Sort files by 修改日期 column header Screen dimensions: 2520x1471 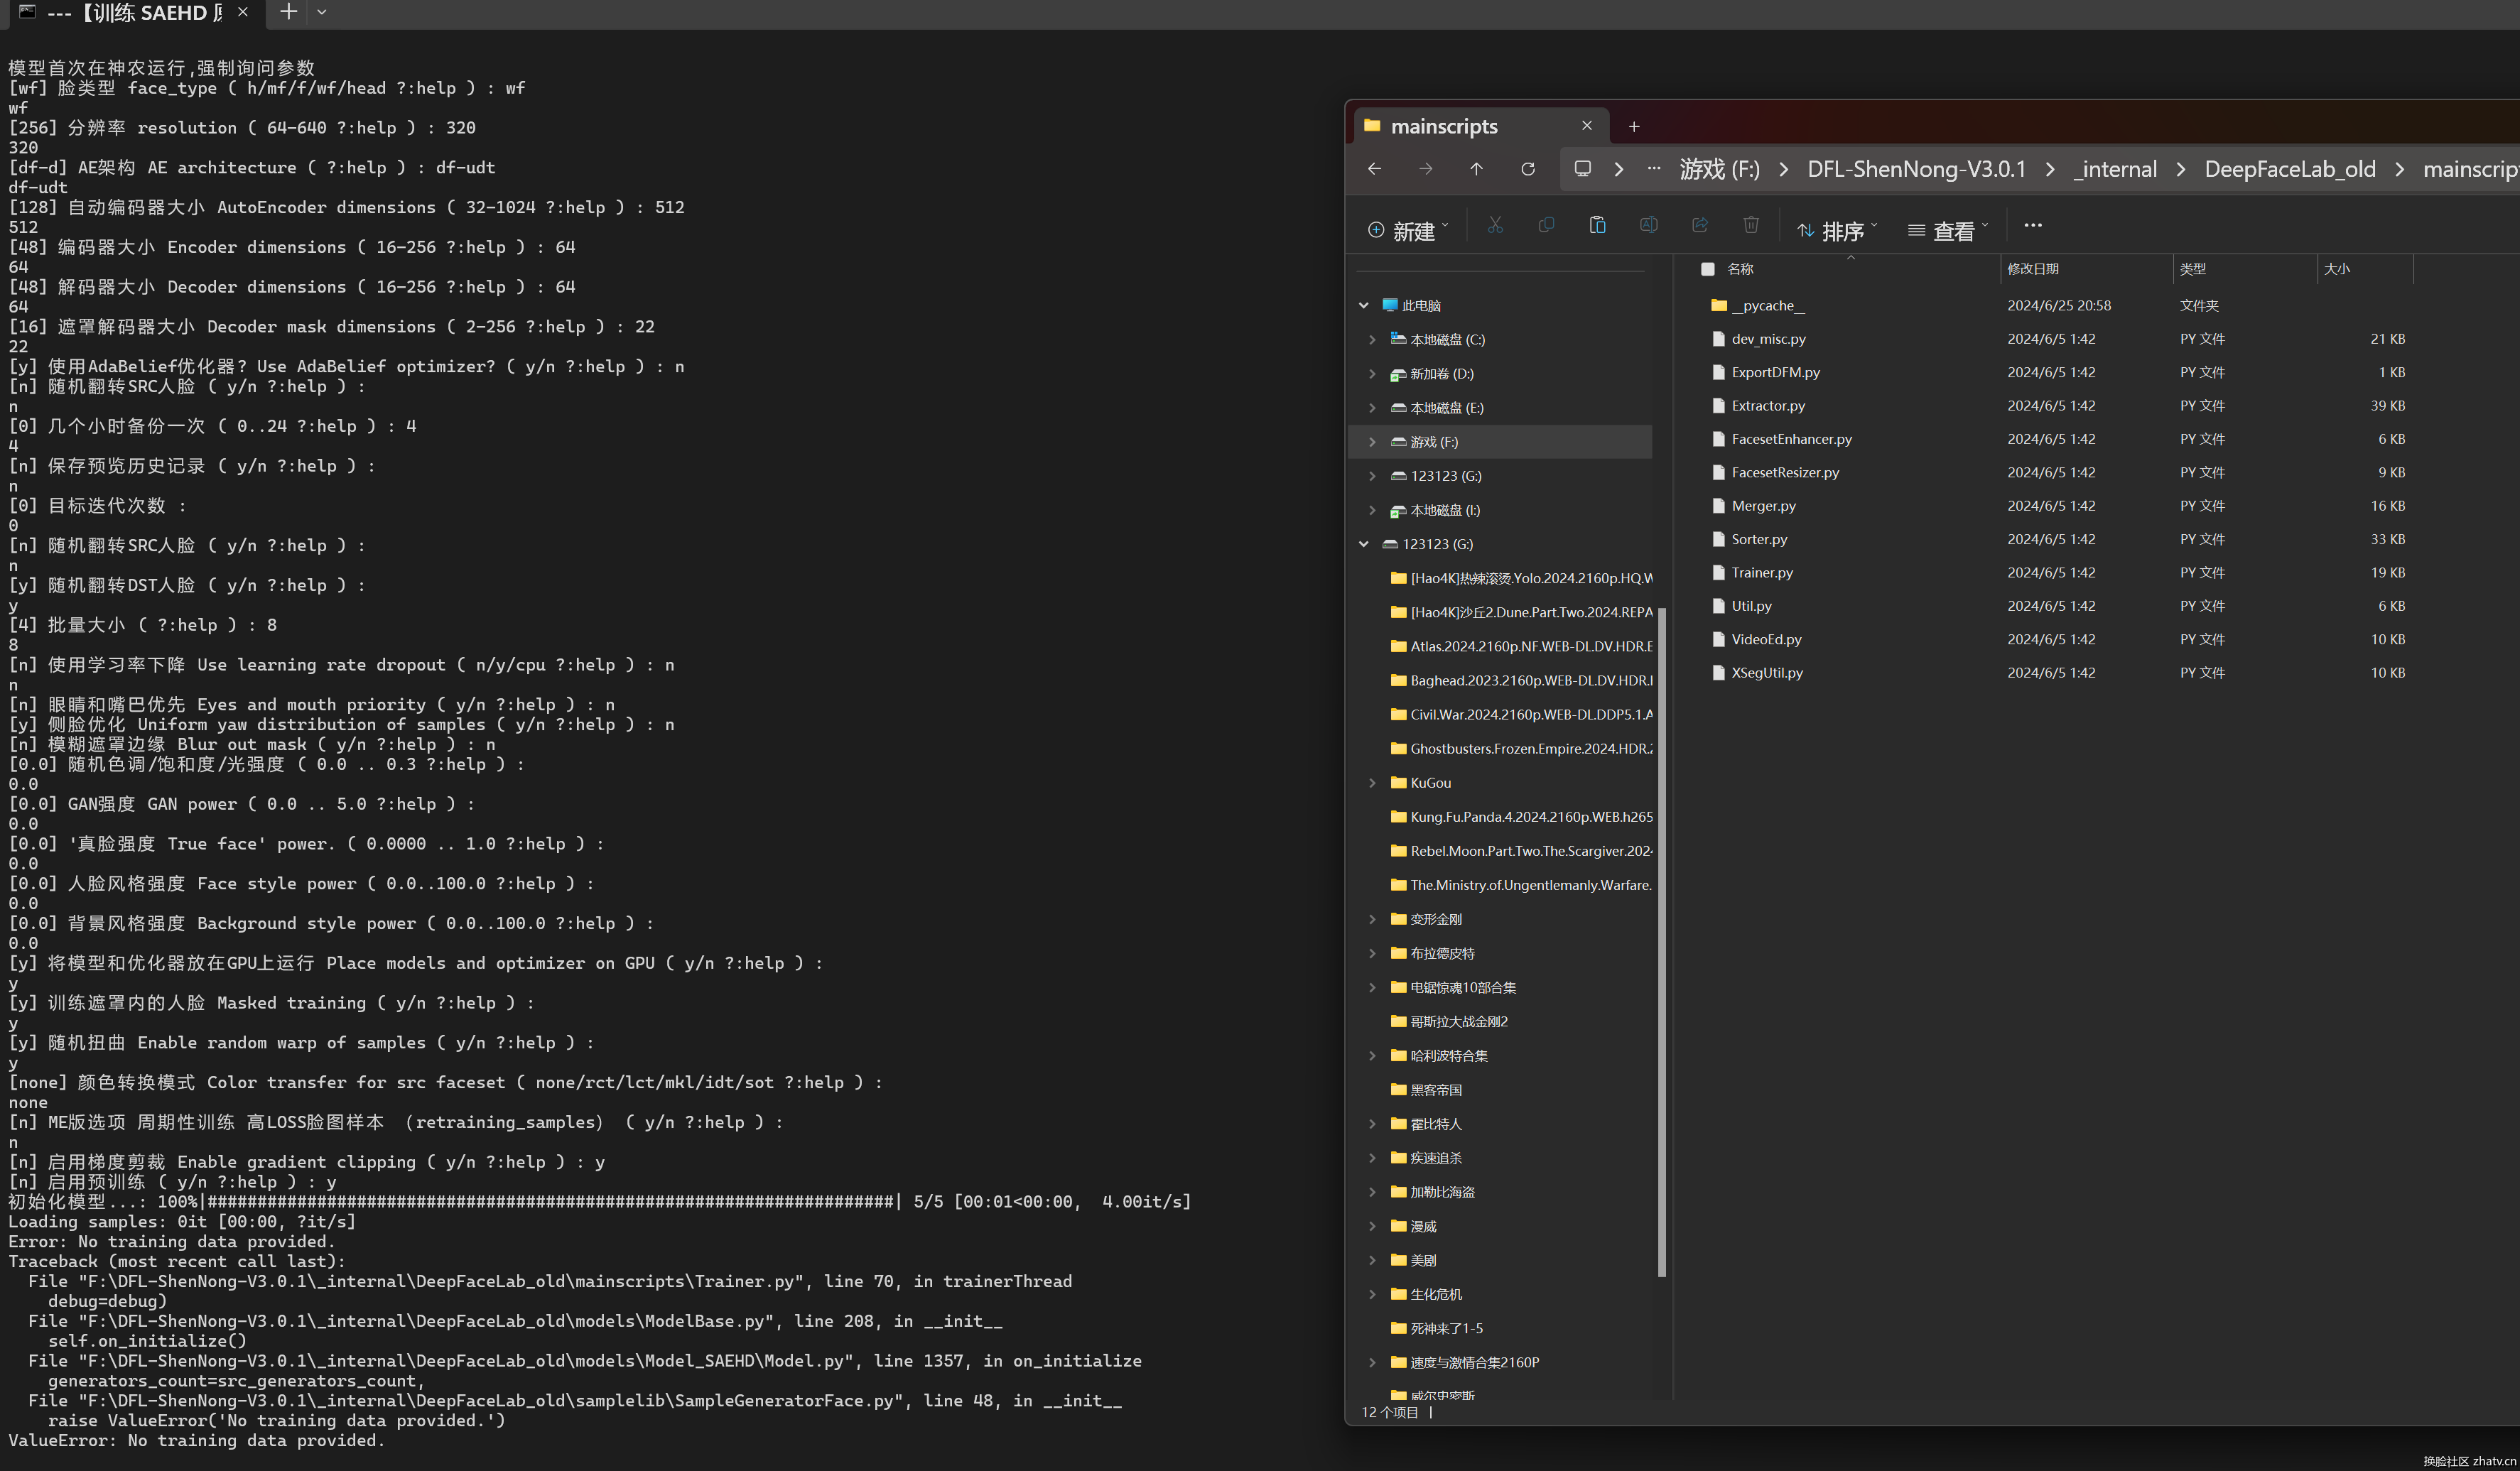(x=2033, y=269)
